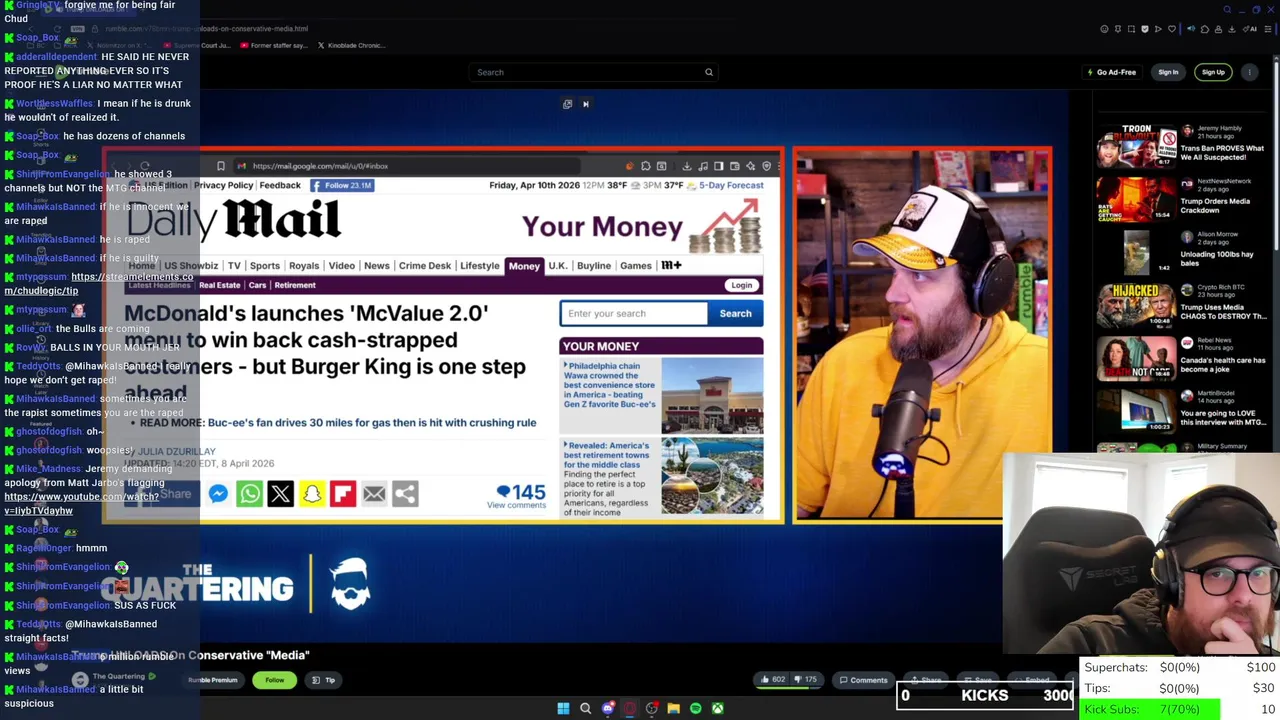Click the Crime Desk tab on Daily Mail
Image resolution: width=1280 pixels, height=720 pixels.
[425, 266]
